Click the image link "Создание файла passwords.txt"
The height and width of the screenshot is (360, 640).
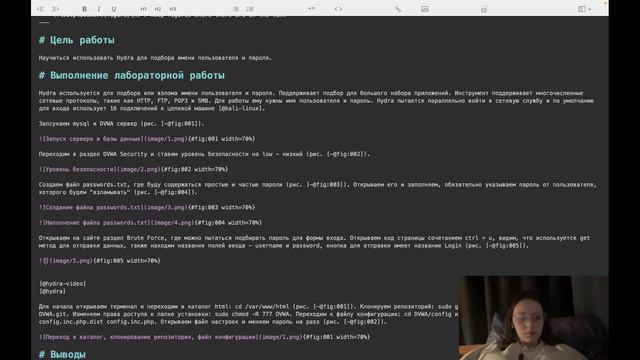click(x=113, y=207)
